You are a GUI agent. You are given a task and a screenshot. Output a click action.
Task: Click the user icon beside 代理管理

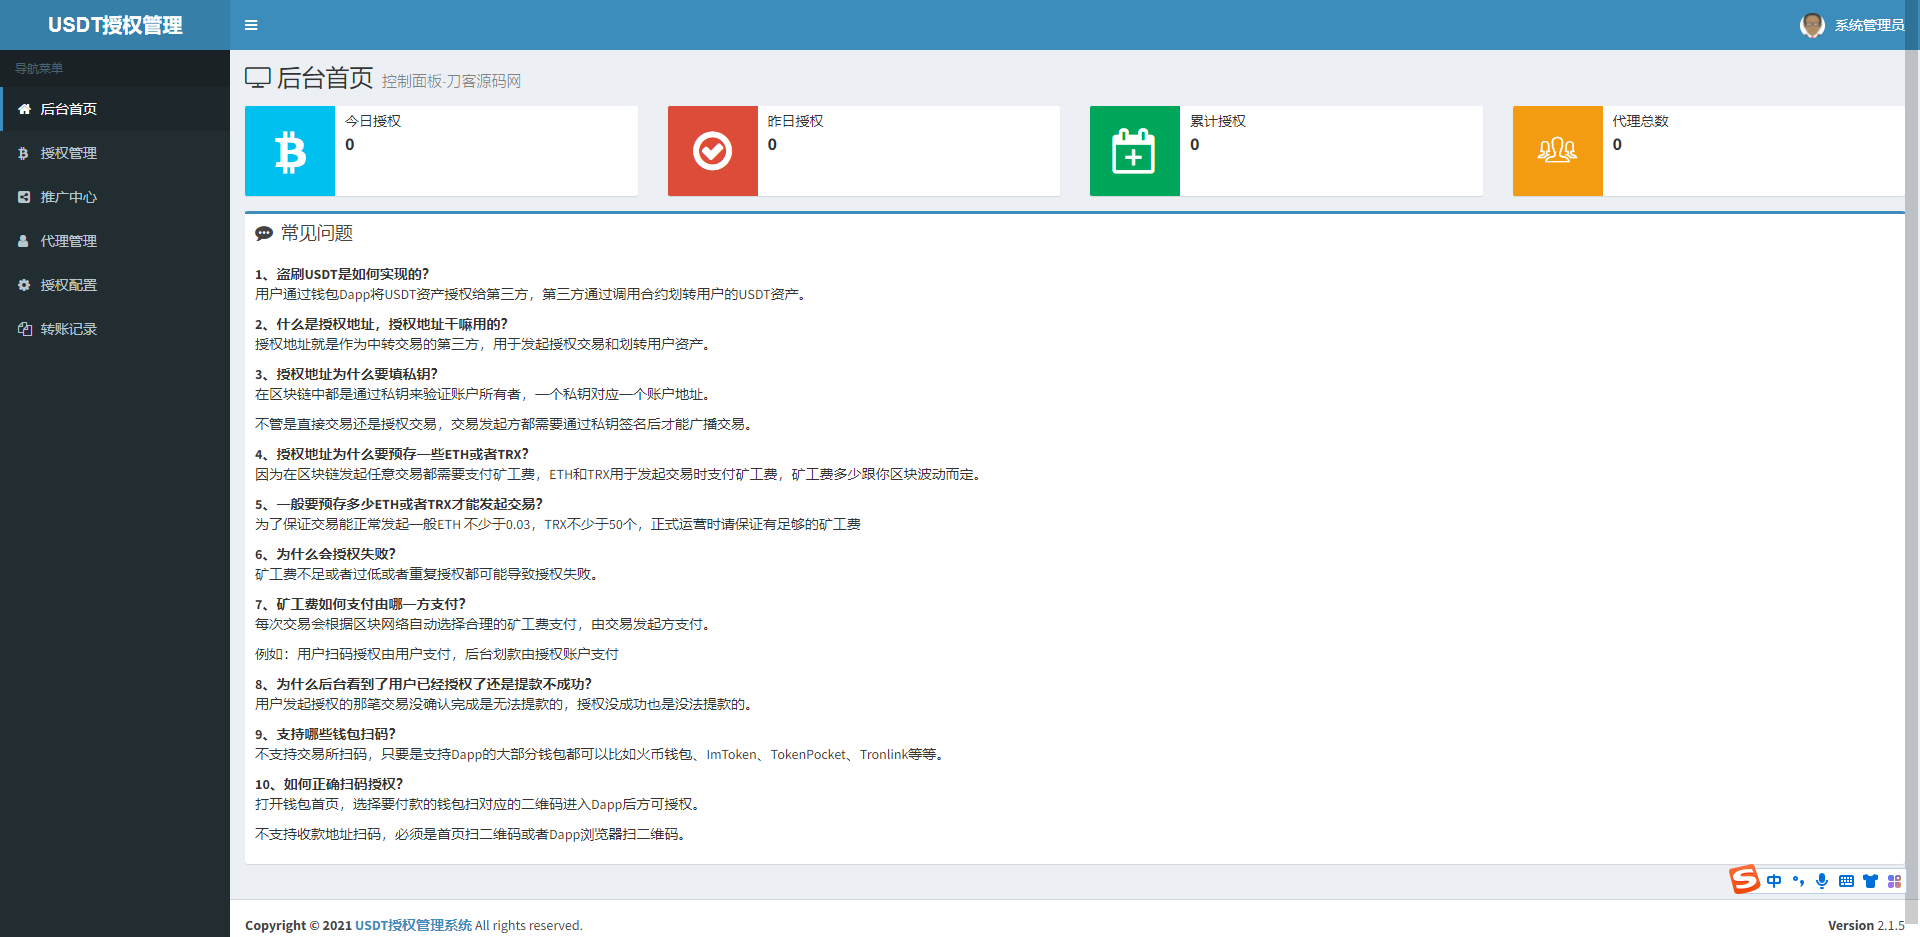point(24,241)
